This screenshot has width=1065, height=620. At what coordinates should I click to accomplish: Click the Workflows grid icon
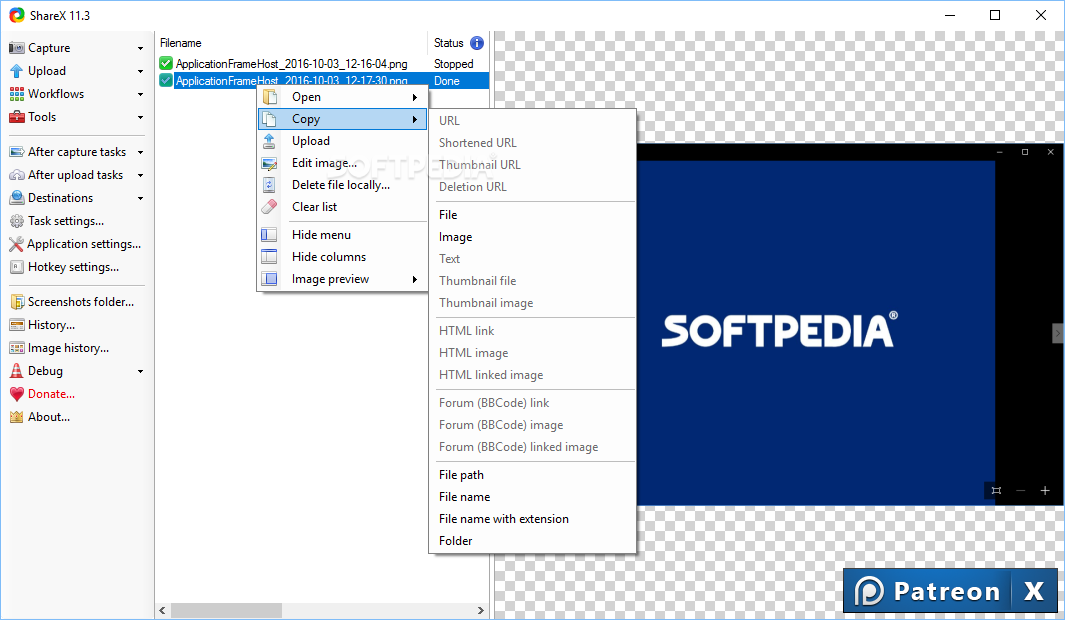pos(16,94)
